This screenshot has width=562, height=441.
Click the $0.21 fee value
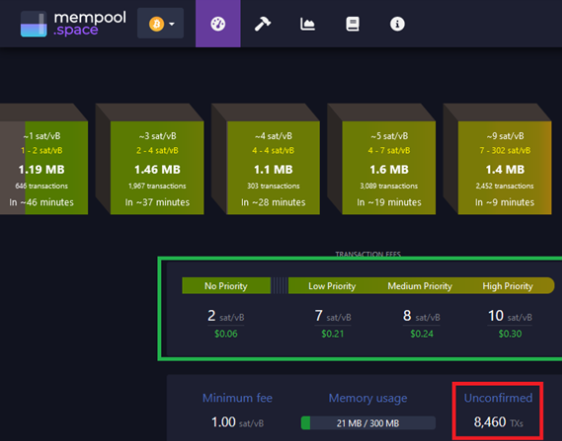333,334
